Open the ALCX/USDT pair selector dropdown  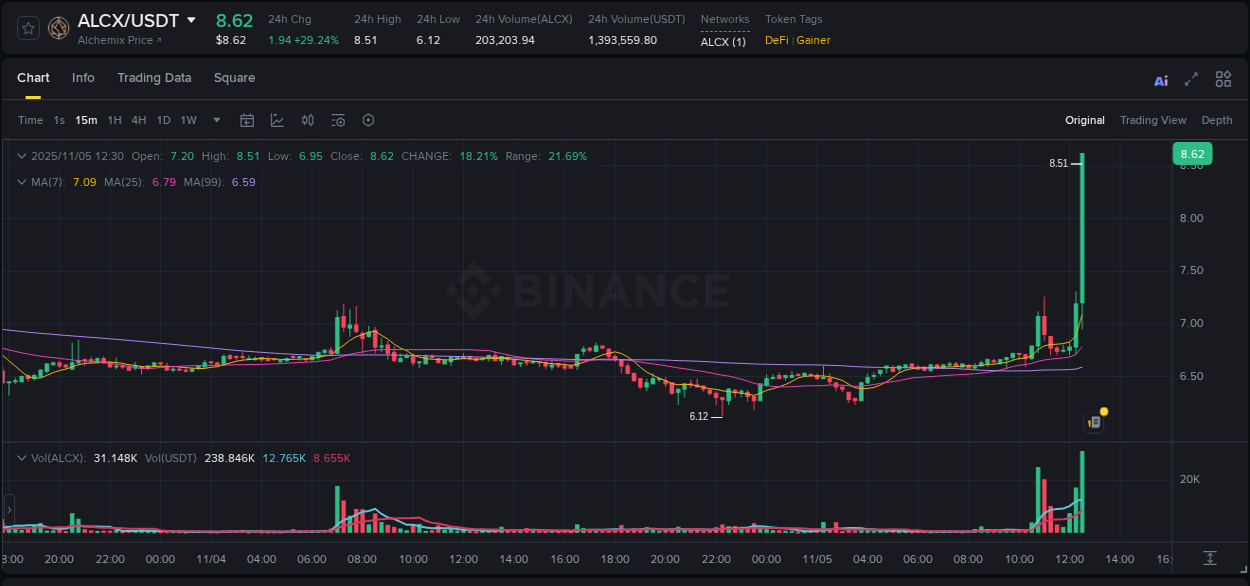(191, 20)
